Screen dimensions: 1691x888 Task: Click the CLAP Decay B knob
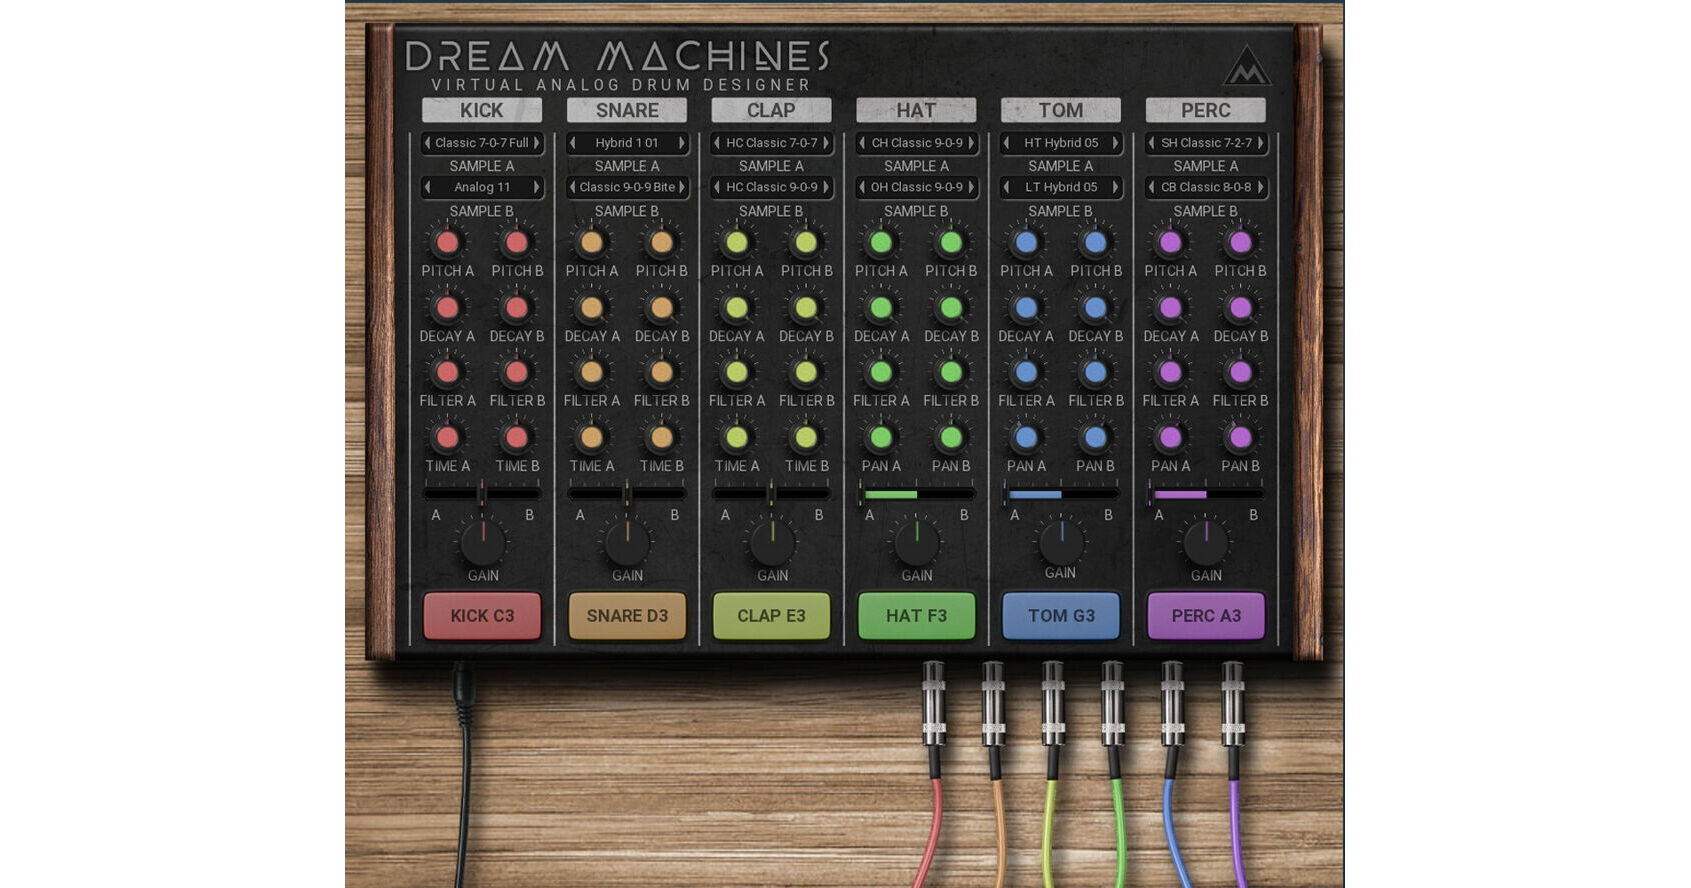pos(806,307)
